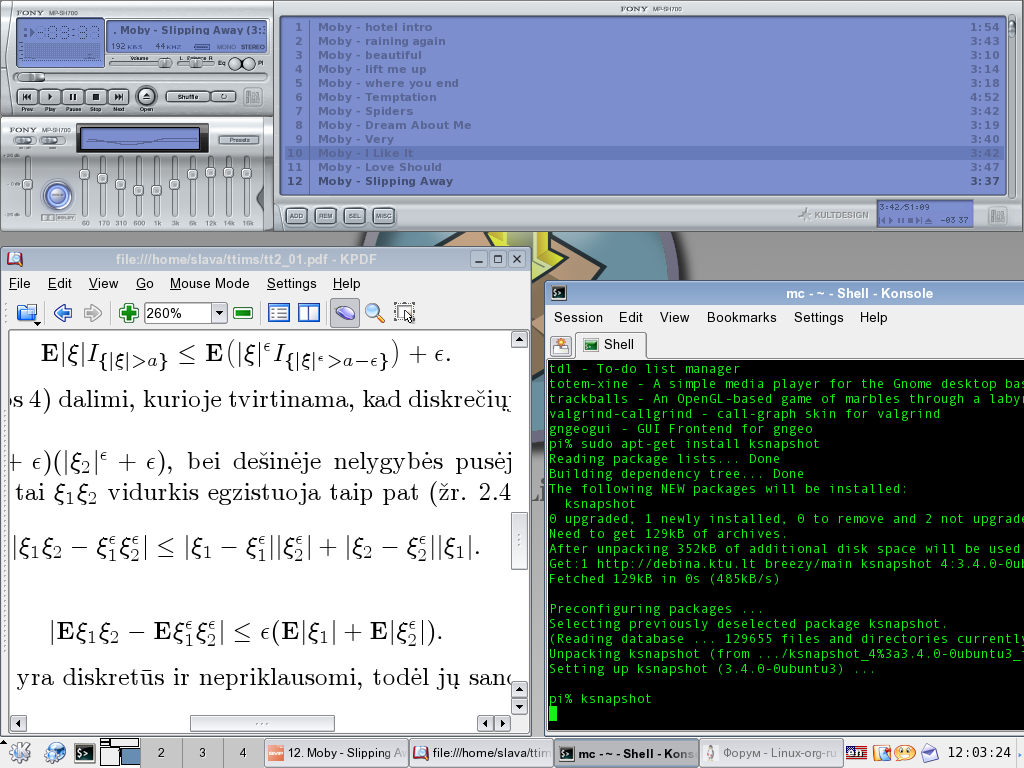Click the Volume slider handle
The image size is (1024, 768).
coord(165,63)
